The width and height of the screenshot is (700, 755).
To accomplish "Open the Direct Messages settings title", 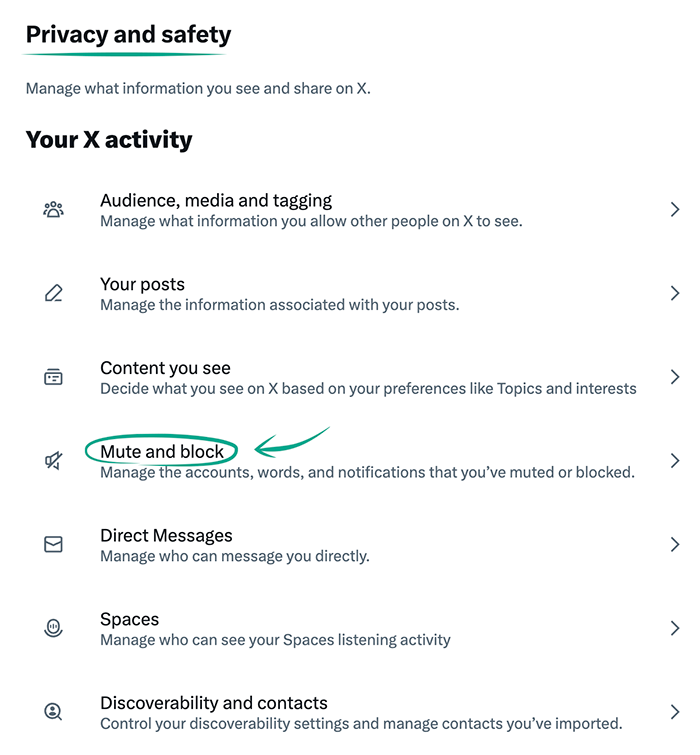I will (x=166, y=535).
